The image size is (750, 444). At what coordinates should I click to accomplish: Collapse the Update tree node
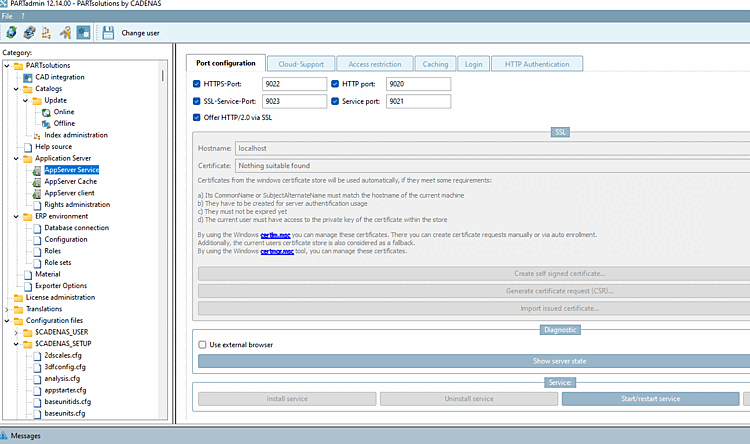point(25,100)
